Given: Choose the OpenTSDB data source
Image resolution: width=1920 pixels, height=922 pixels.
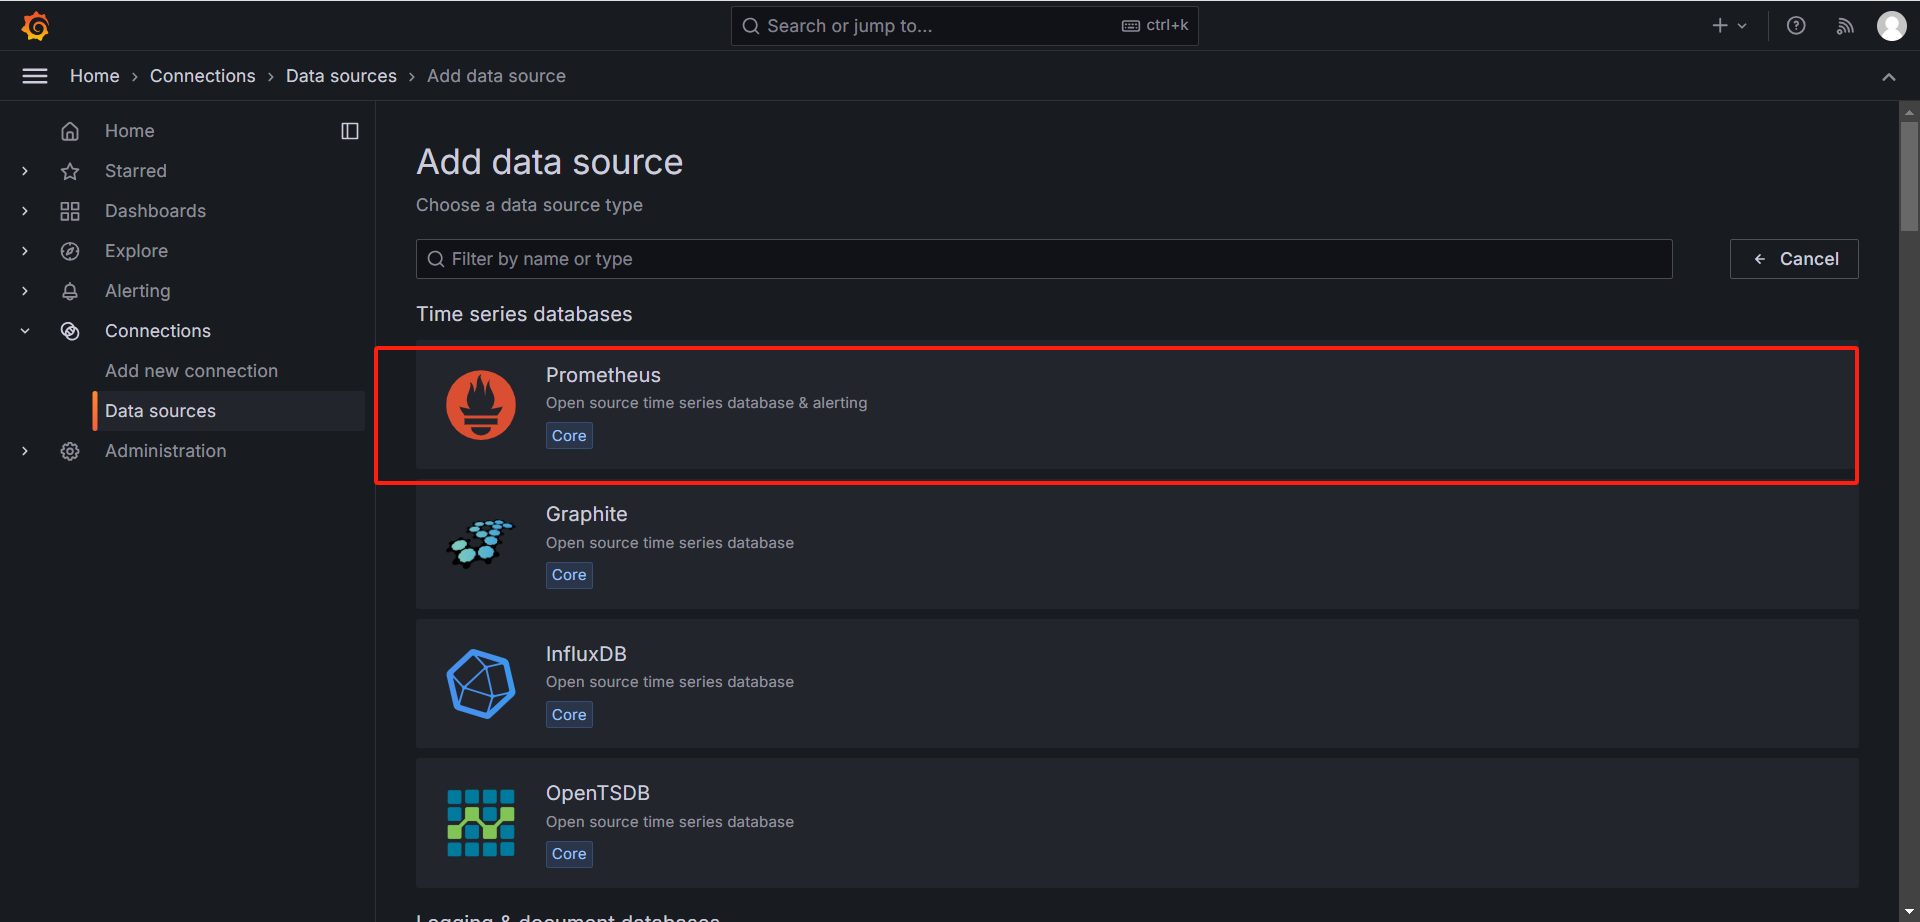Looking at the screenshot, I should [1137, 823].
